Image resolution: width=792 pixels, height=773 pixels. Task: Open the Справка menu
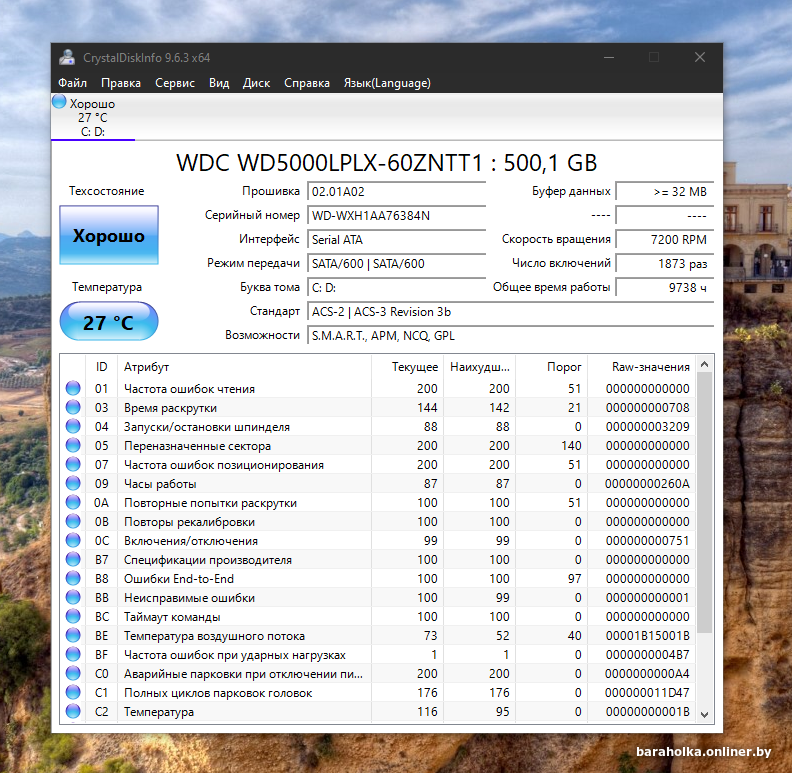(x=307, y=83)
